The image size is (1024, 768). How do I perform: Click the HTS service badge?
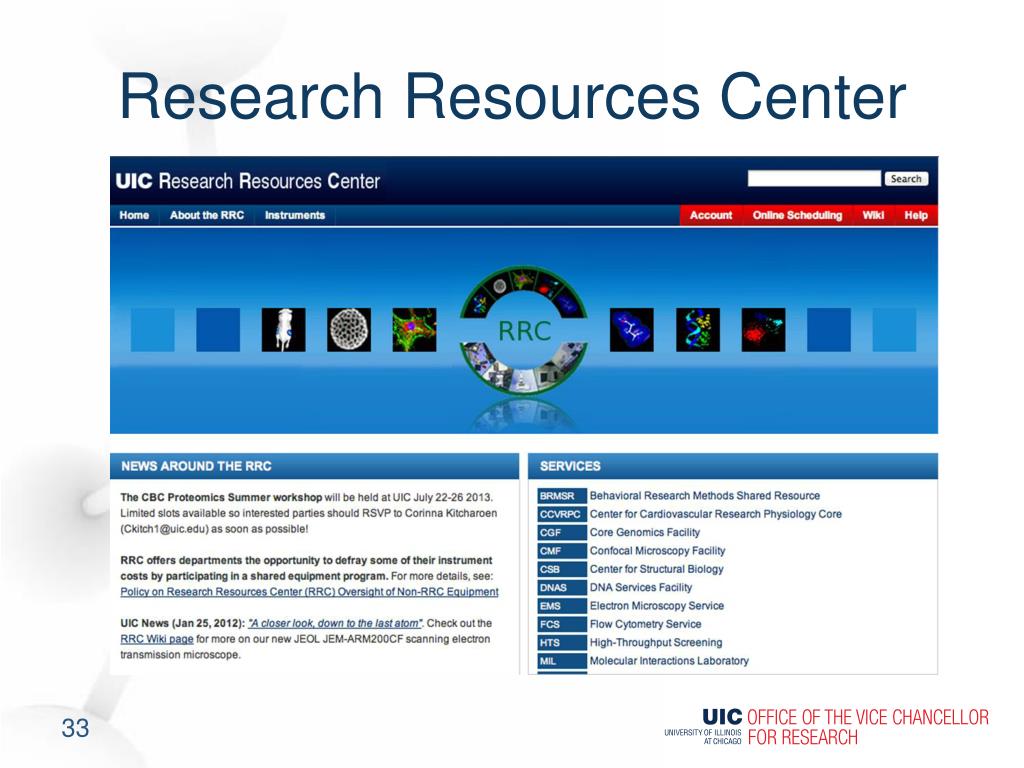coord(562,643)
